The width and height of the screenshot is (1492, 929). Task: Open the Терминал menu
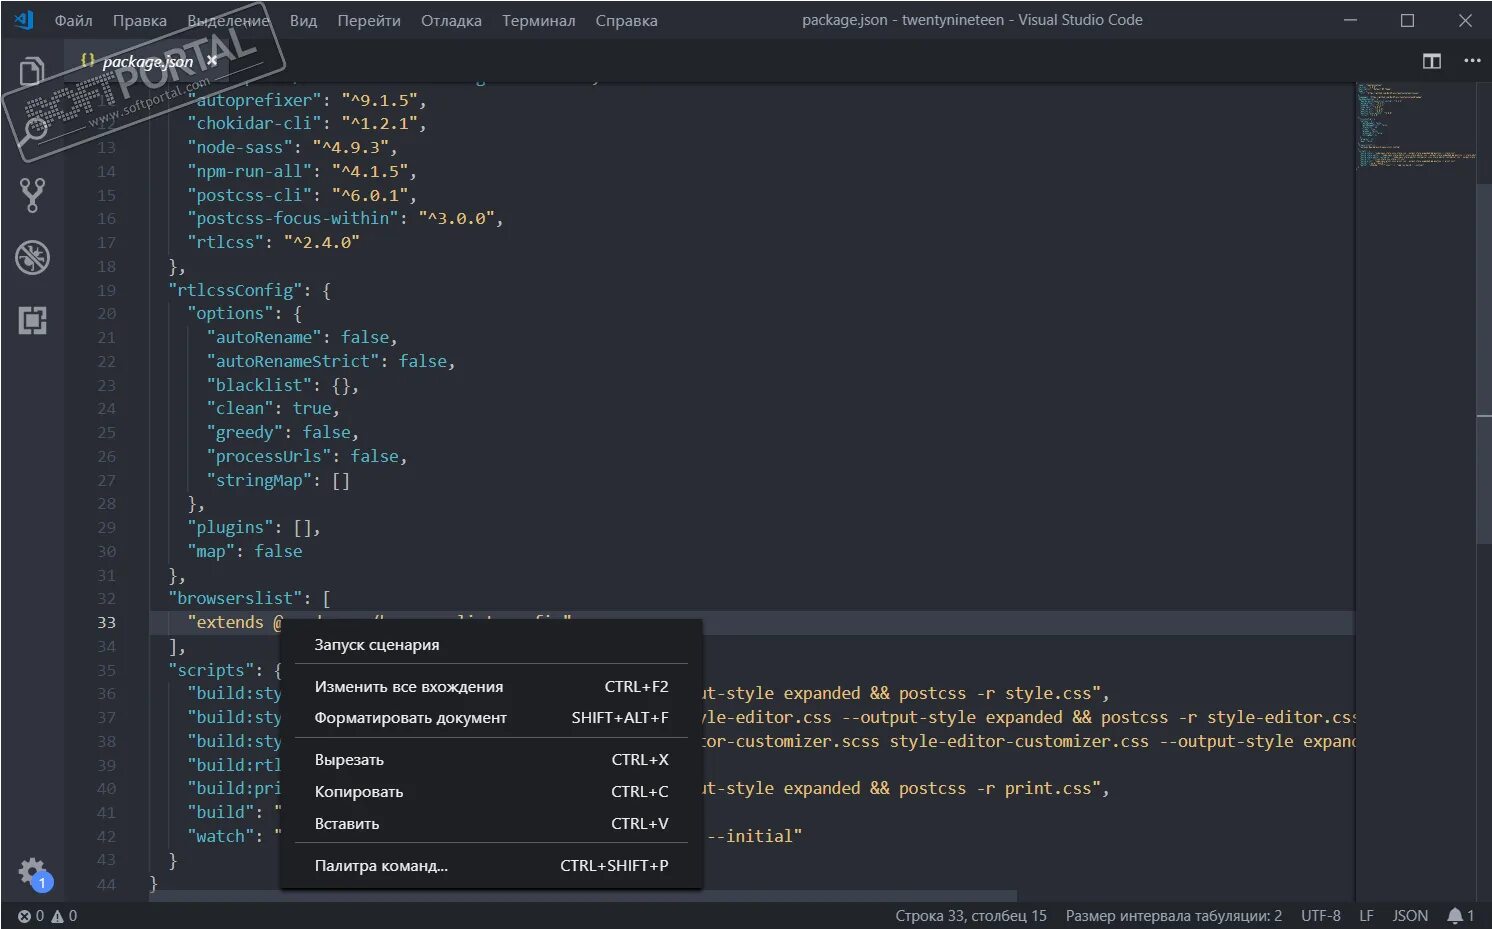[x=538, y=20]
